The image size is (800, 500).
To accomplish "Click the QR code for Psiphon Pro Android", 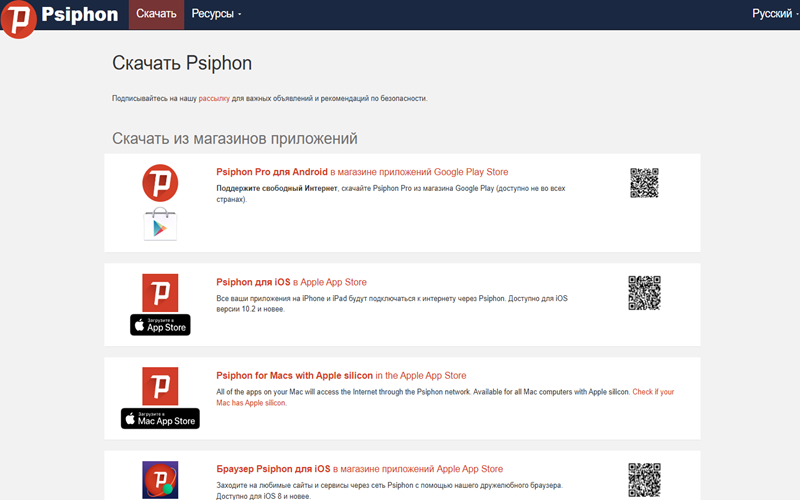I will tap(644, 183).
